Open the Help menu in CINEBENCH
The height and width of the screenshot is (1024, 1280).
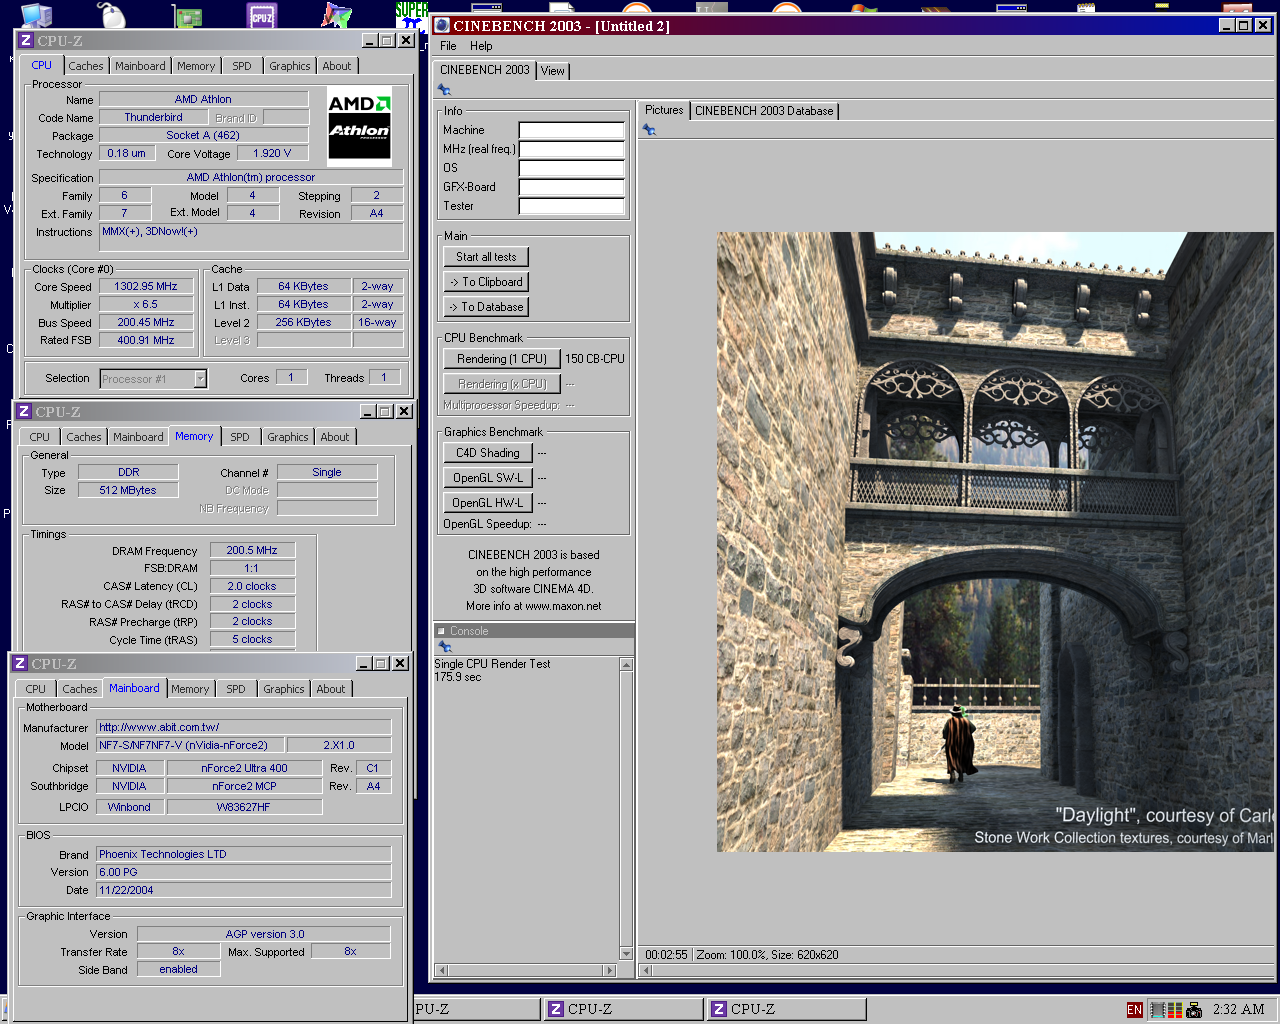pyautogui.click(x=481, y=46)
